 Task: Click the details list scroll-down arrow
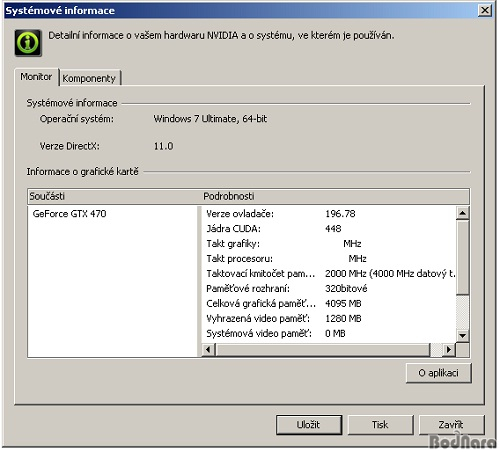[x=462, y=335]
